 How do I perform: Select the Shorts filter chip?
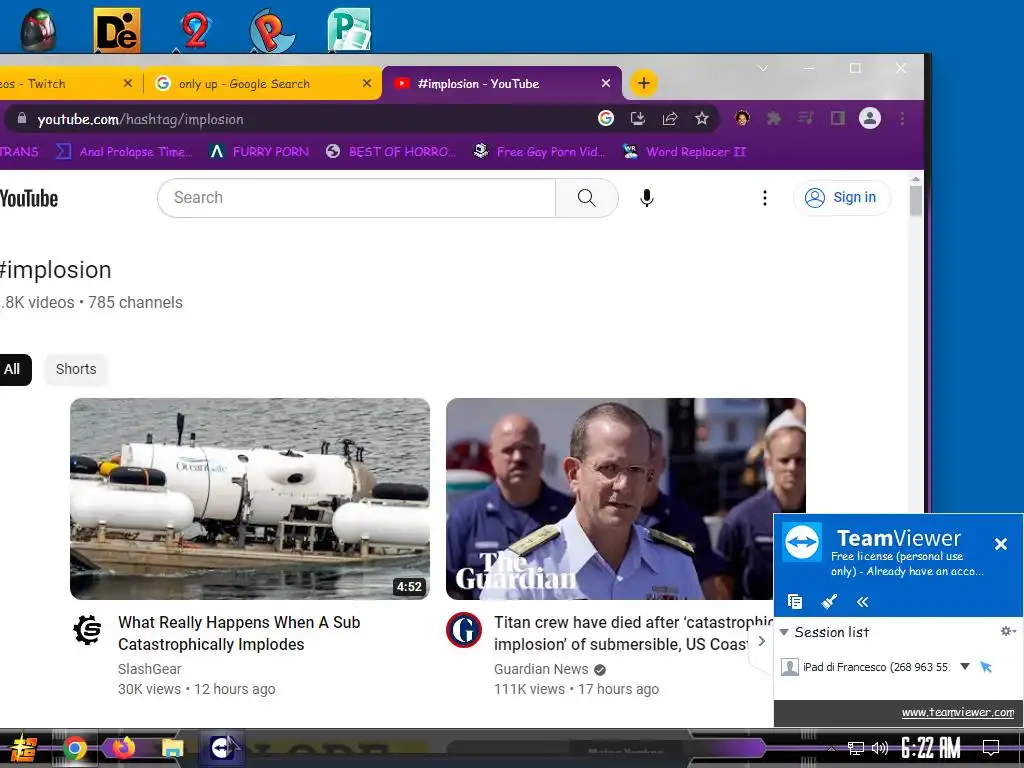[76, 369]
